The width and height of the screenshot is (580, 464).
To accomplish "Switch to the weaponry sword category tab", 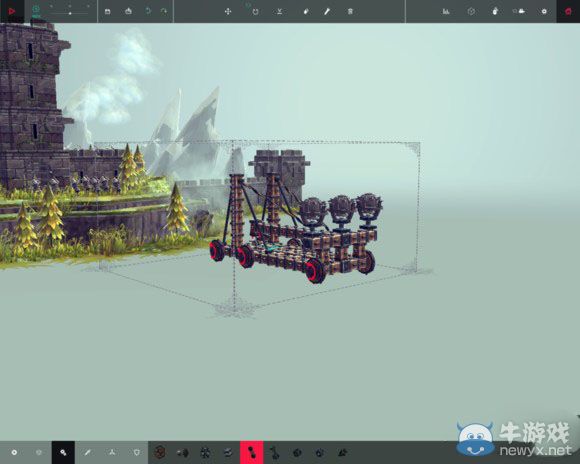I will (x=87, y=452).
